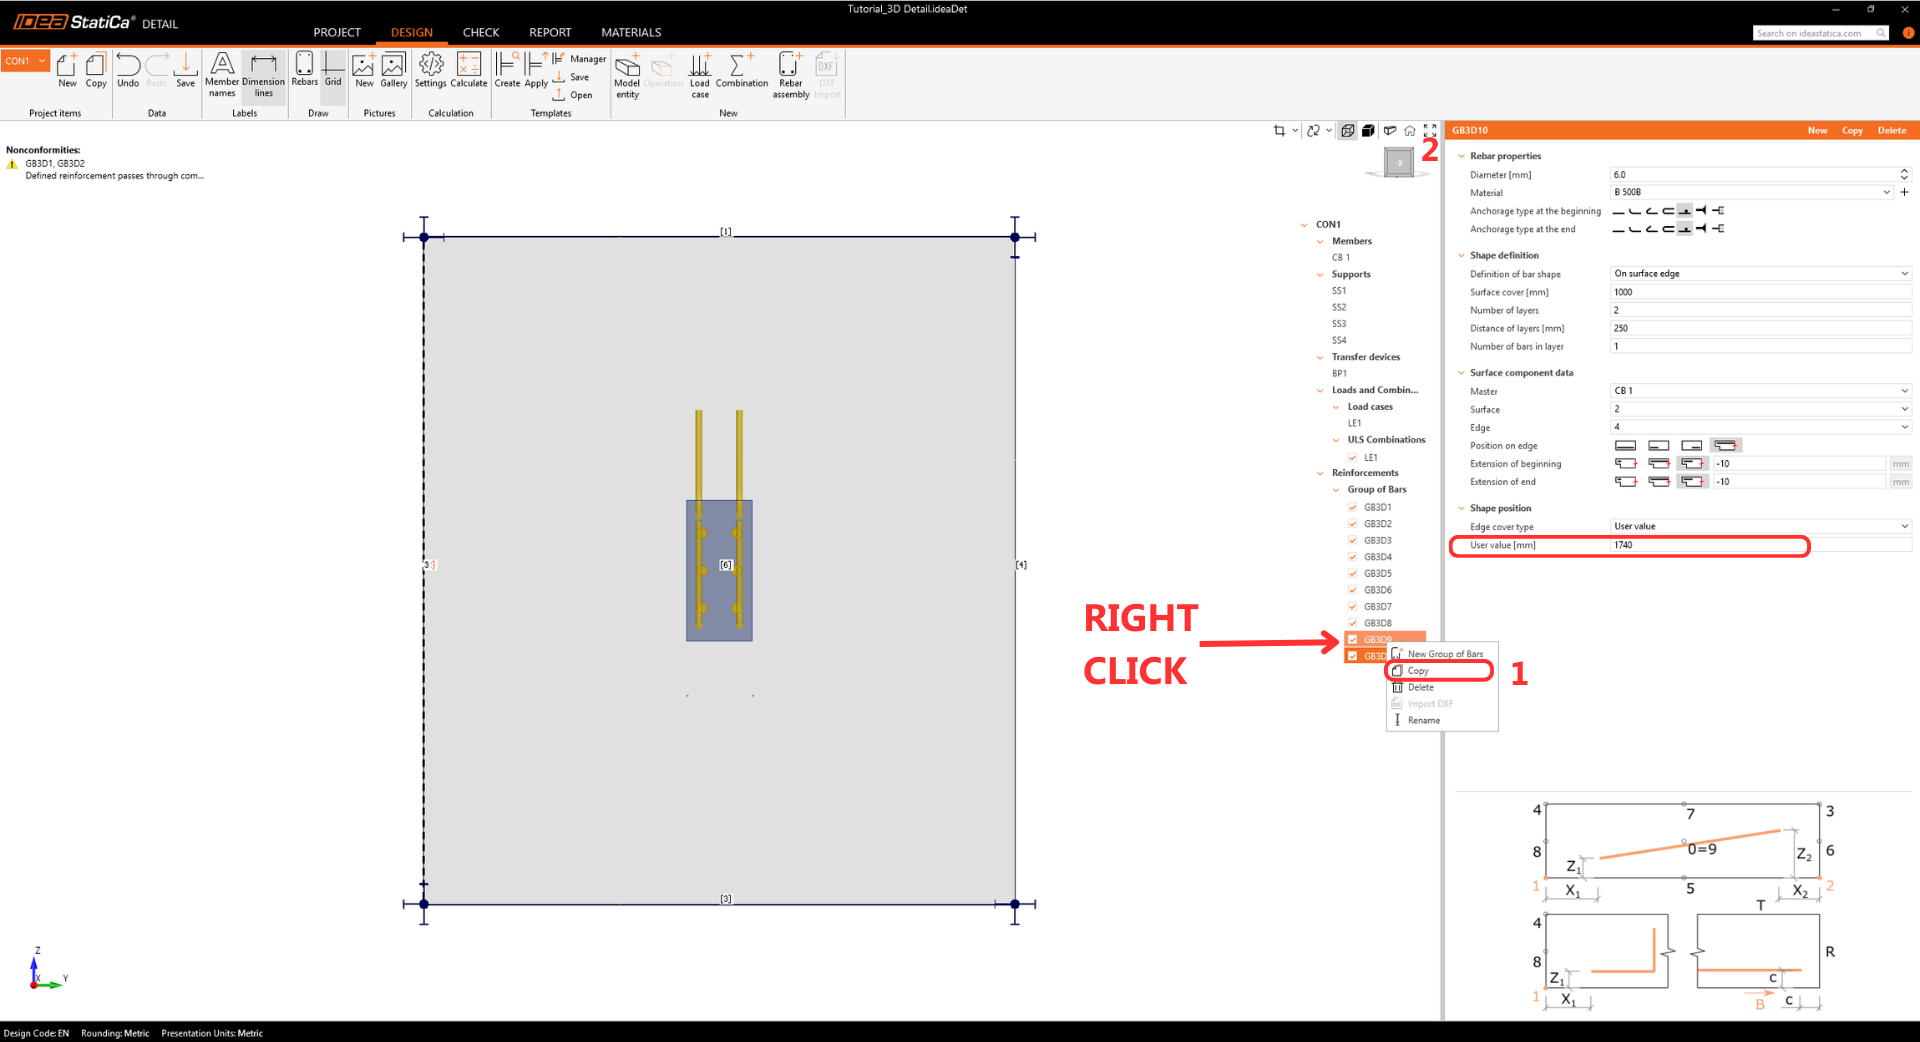
Task: Add a new Combination
Action: coord(742,70)
